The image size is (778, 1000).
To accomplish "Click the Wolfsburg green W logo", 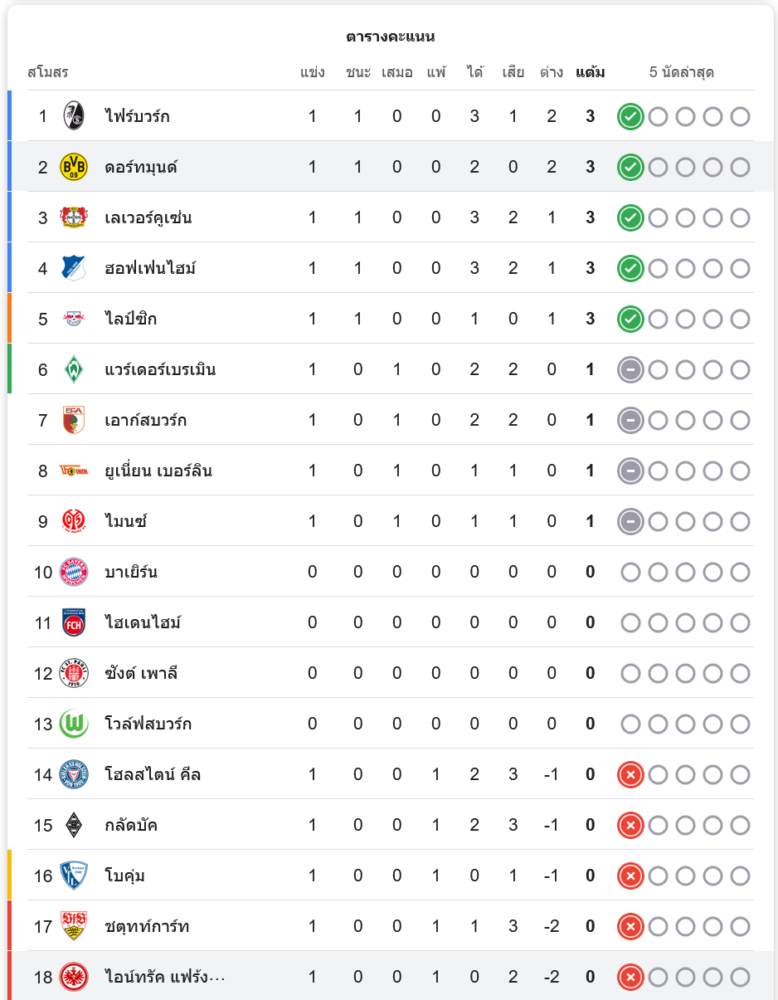I will [74, 724].
